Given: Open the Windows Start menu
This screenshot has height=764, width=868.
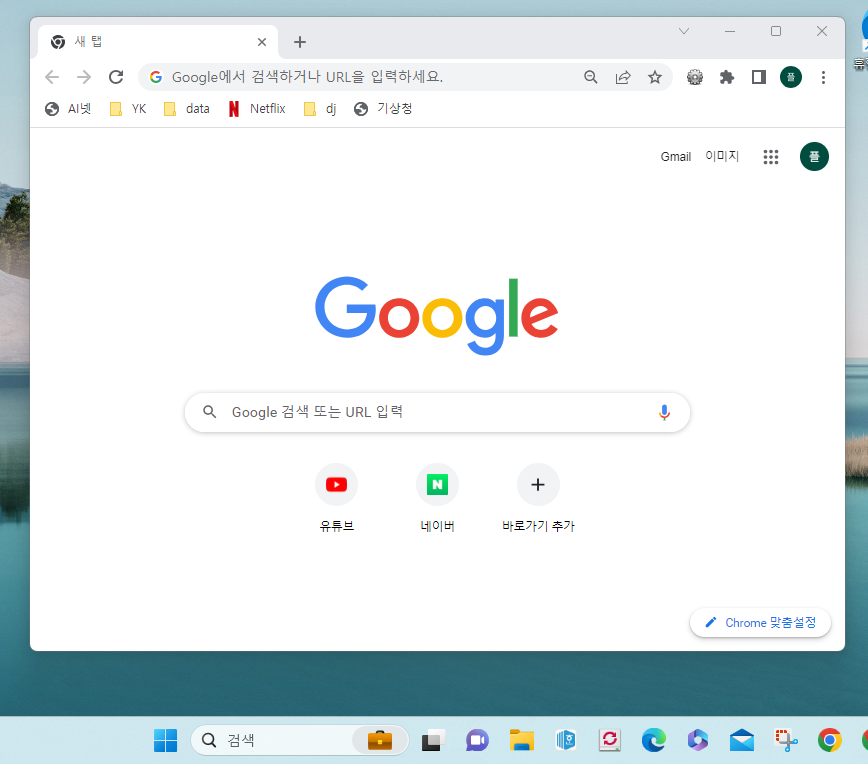Looking at the screenshot, I should point(166,740).
